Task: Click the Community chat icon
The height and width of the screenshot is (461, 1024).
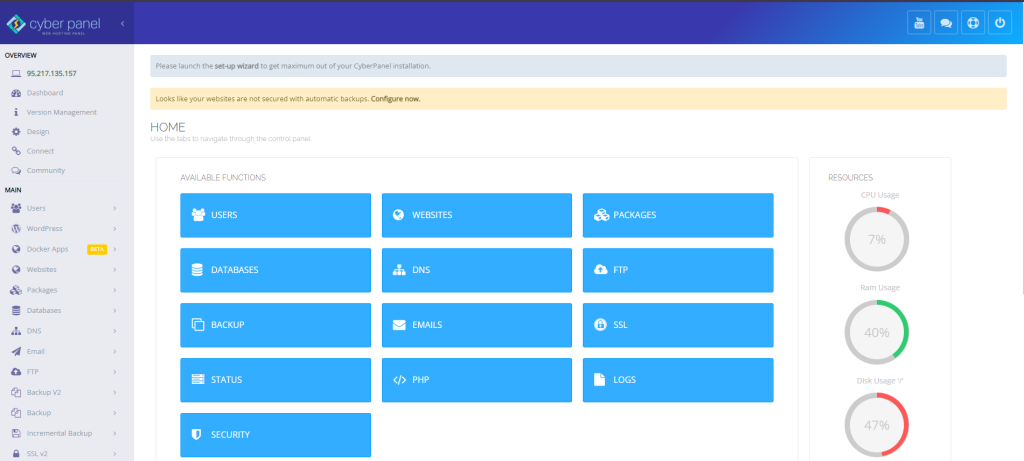Action: 16,170
